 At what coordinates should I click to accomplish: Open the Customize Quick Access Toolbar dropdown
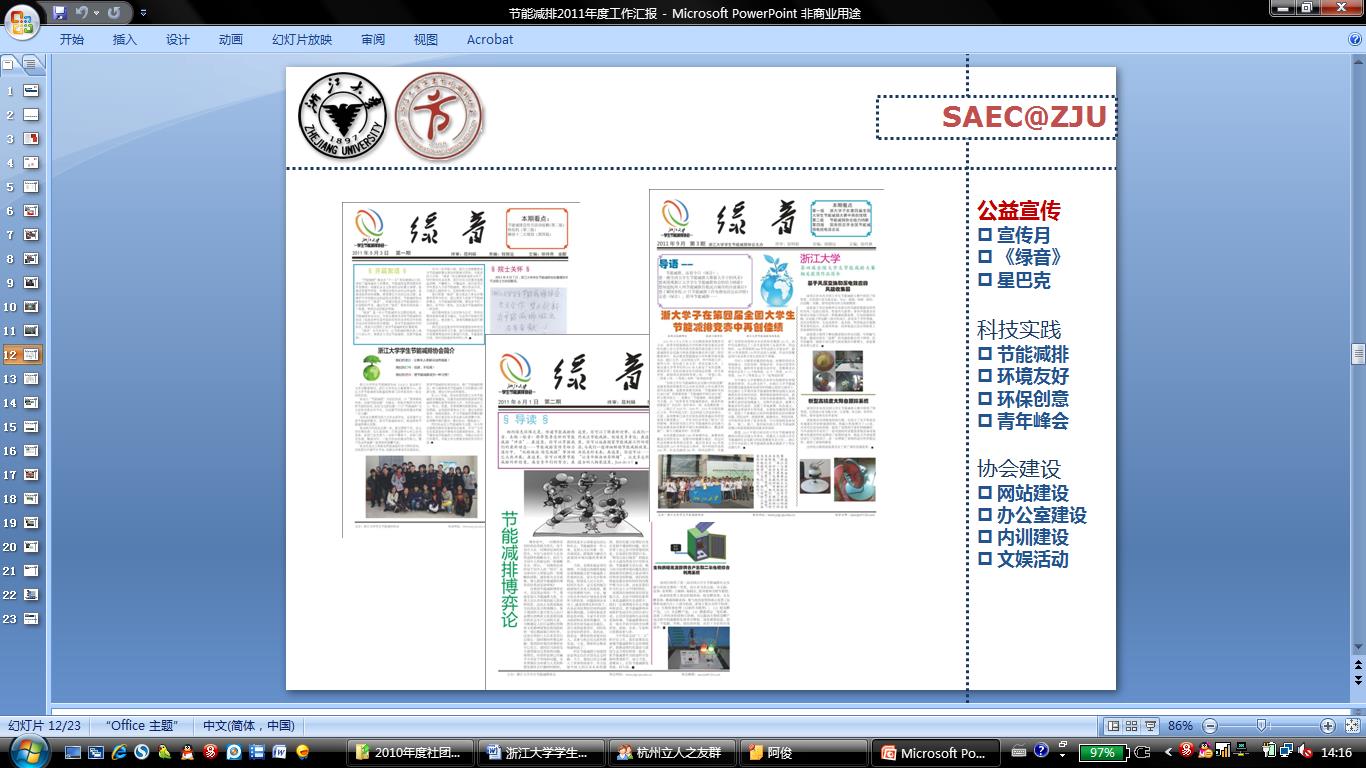pyautogui.click(x=143, y=13)
